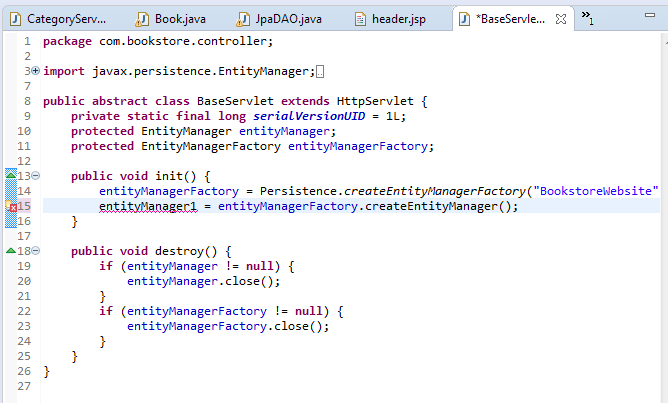
Task: Click the error quick-fix marker on line 15
Action: (x=11, y=206)
